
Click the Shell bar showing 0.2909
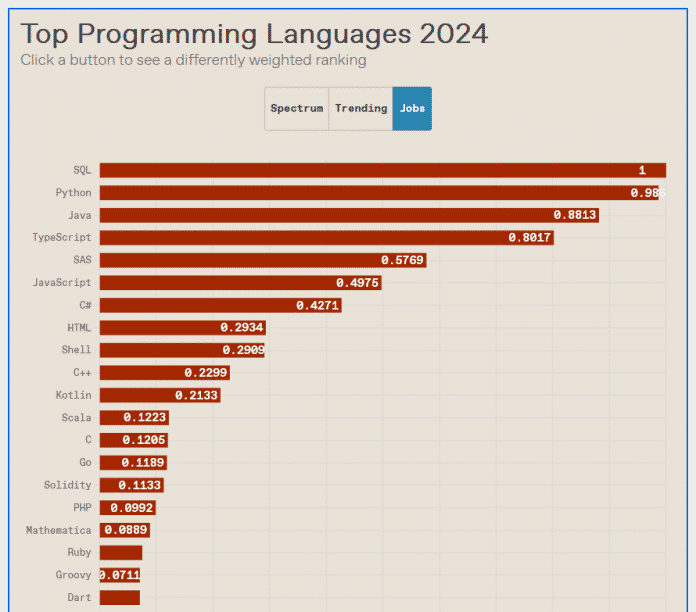pos(182,350)
